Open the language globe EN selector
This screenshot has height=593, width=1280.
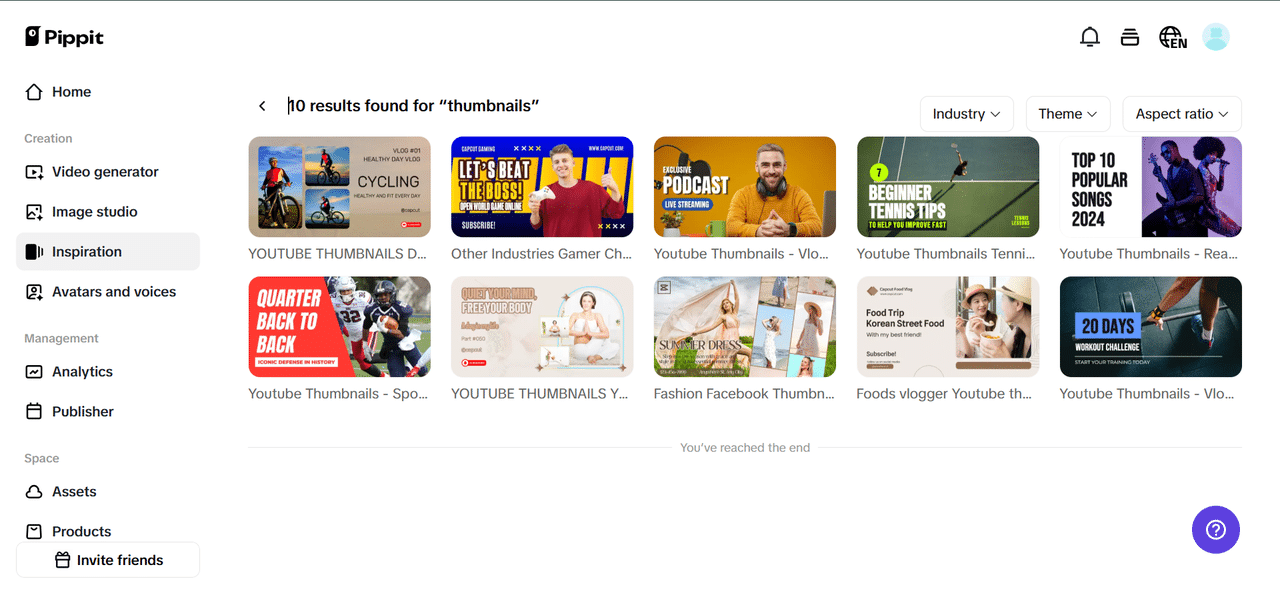[x=1173, y=37]
